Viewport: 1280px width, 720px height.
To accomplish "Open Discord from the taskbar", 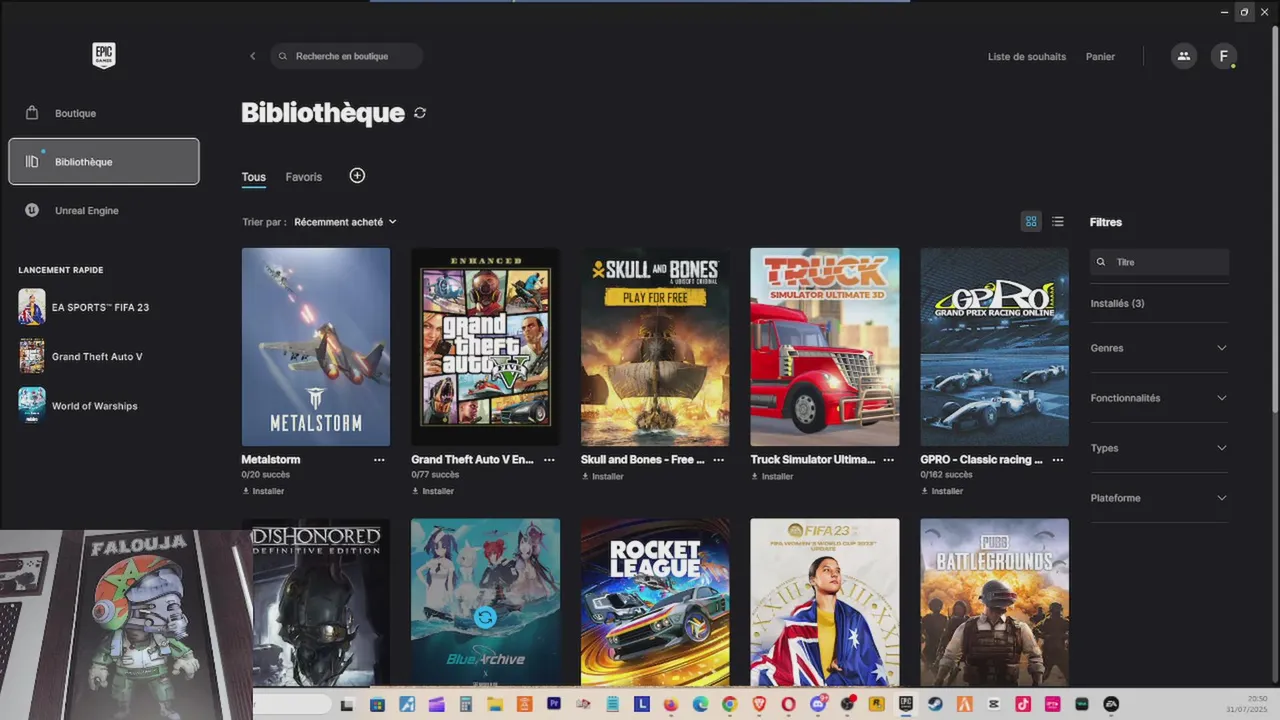I will coord(818,704).
